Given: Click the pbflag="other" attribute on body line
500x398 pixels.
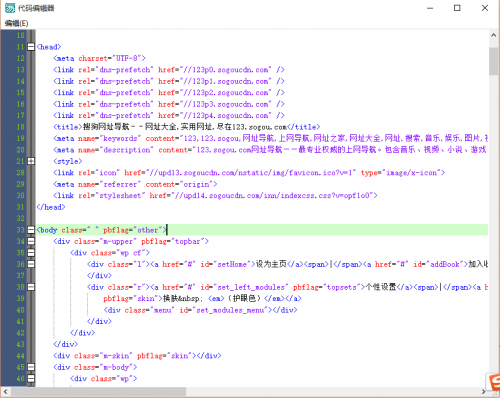Looking at the screenshot, I should (x=133, y=230).
